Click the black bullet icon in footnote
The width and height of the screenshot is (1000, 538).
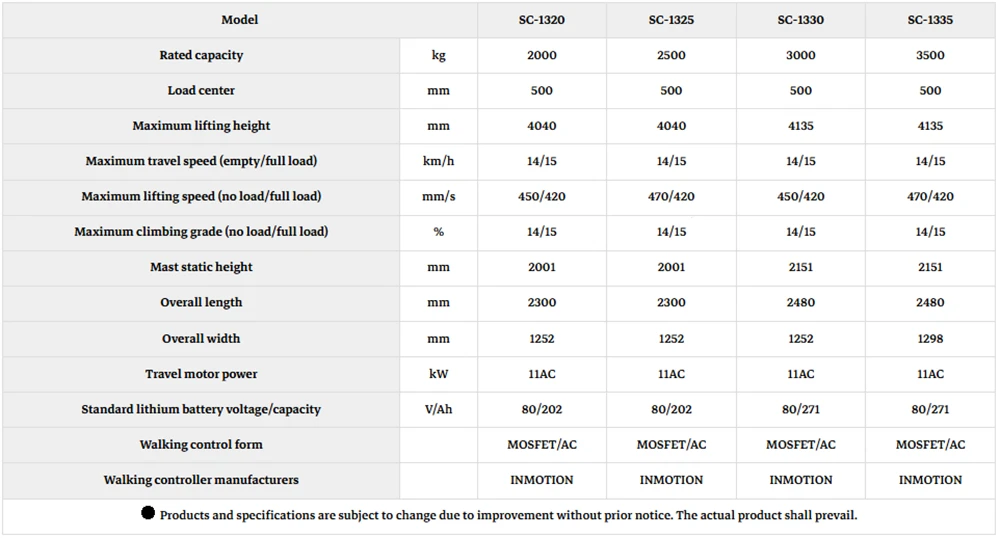148,513
